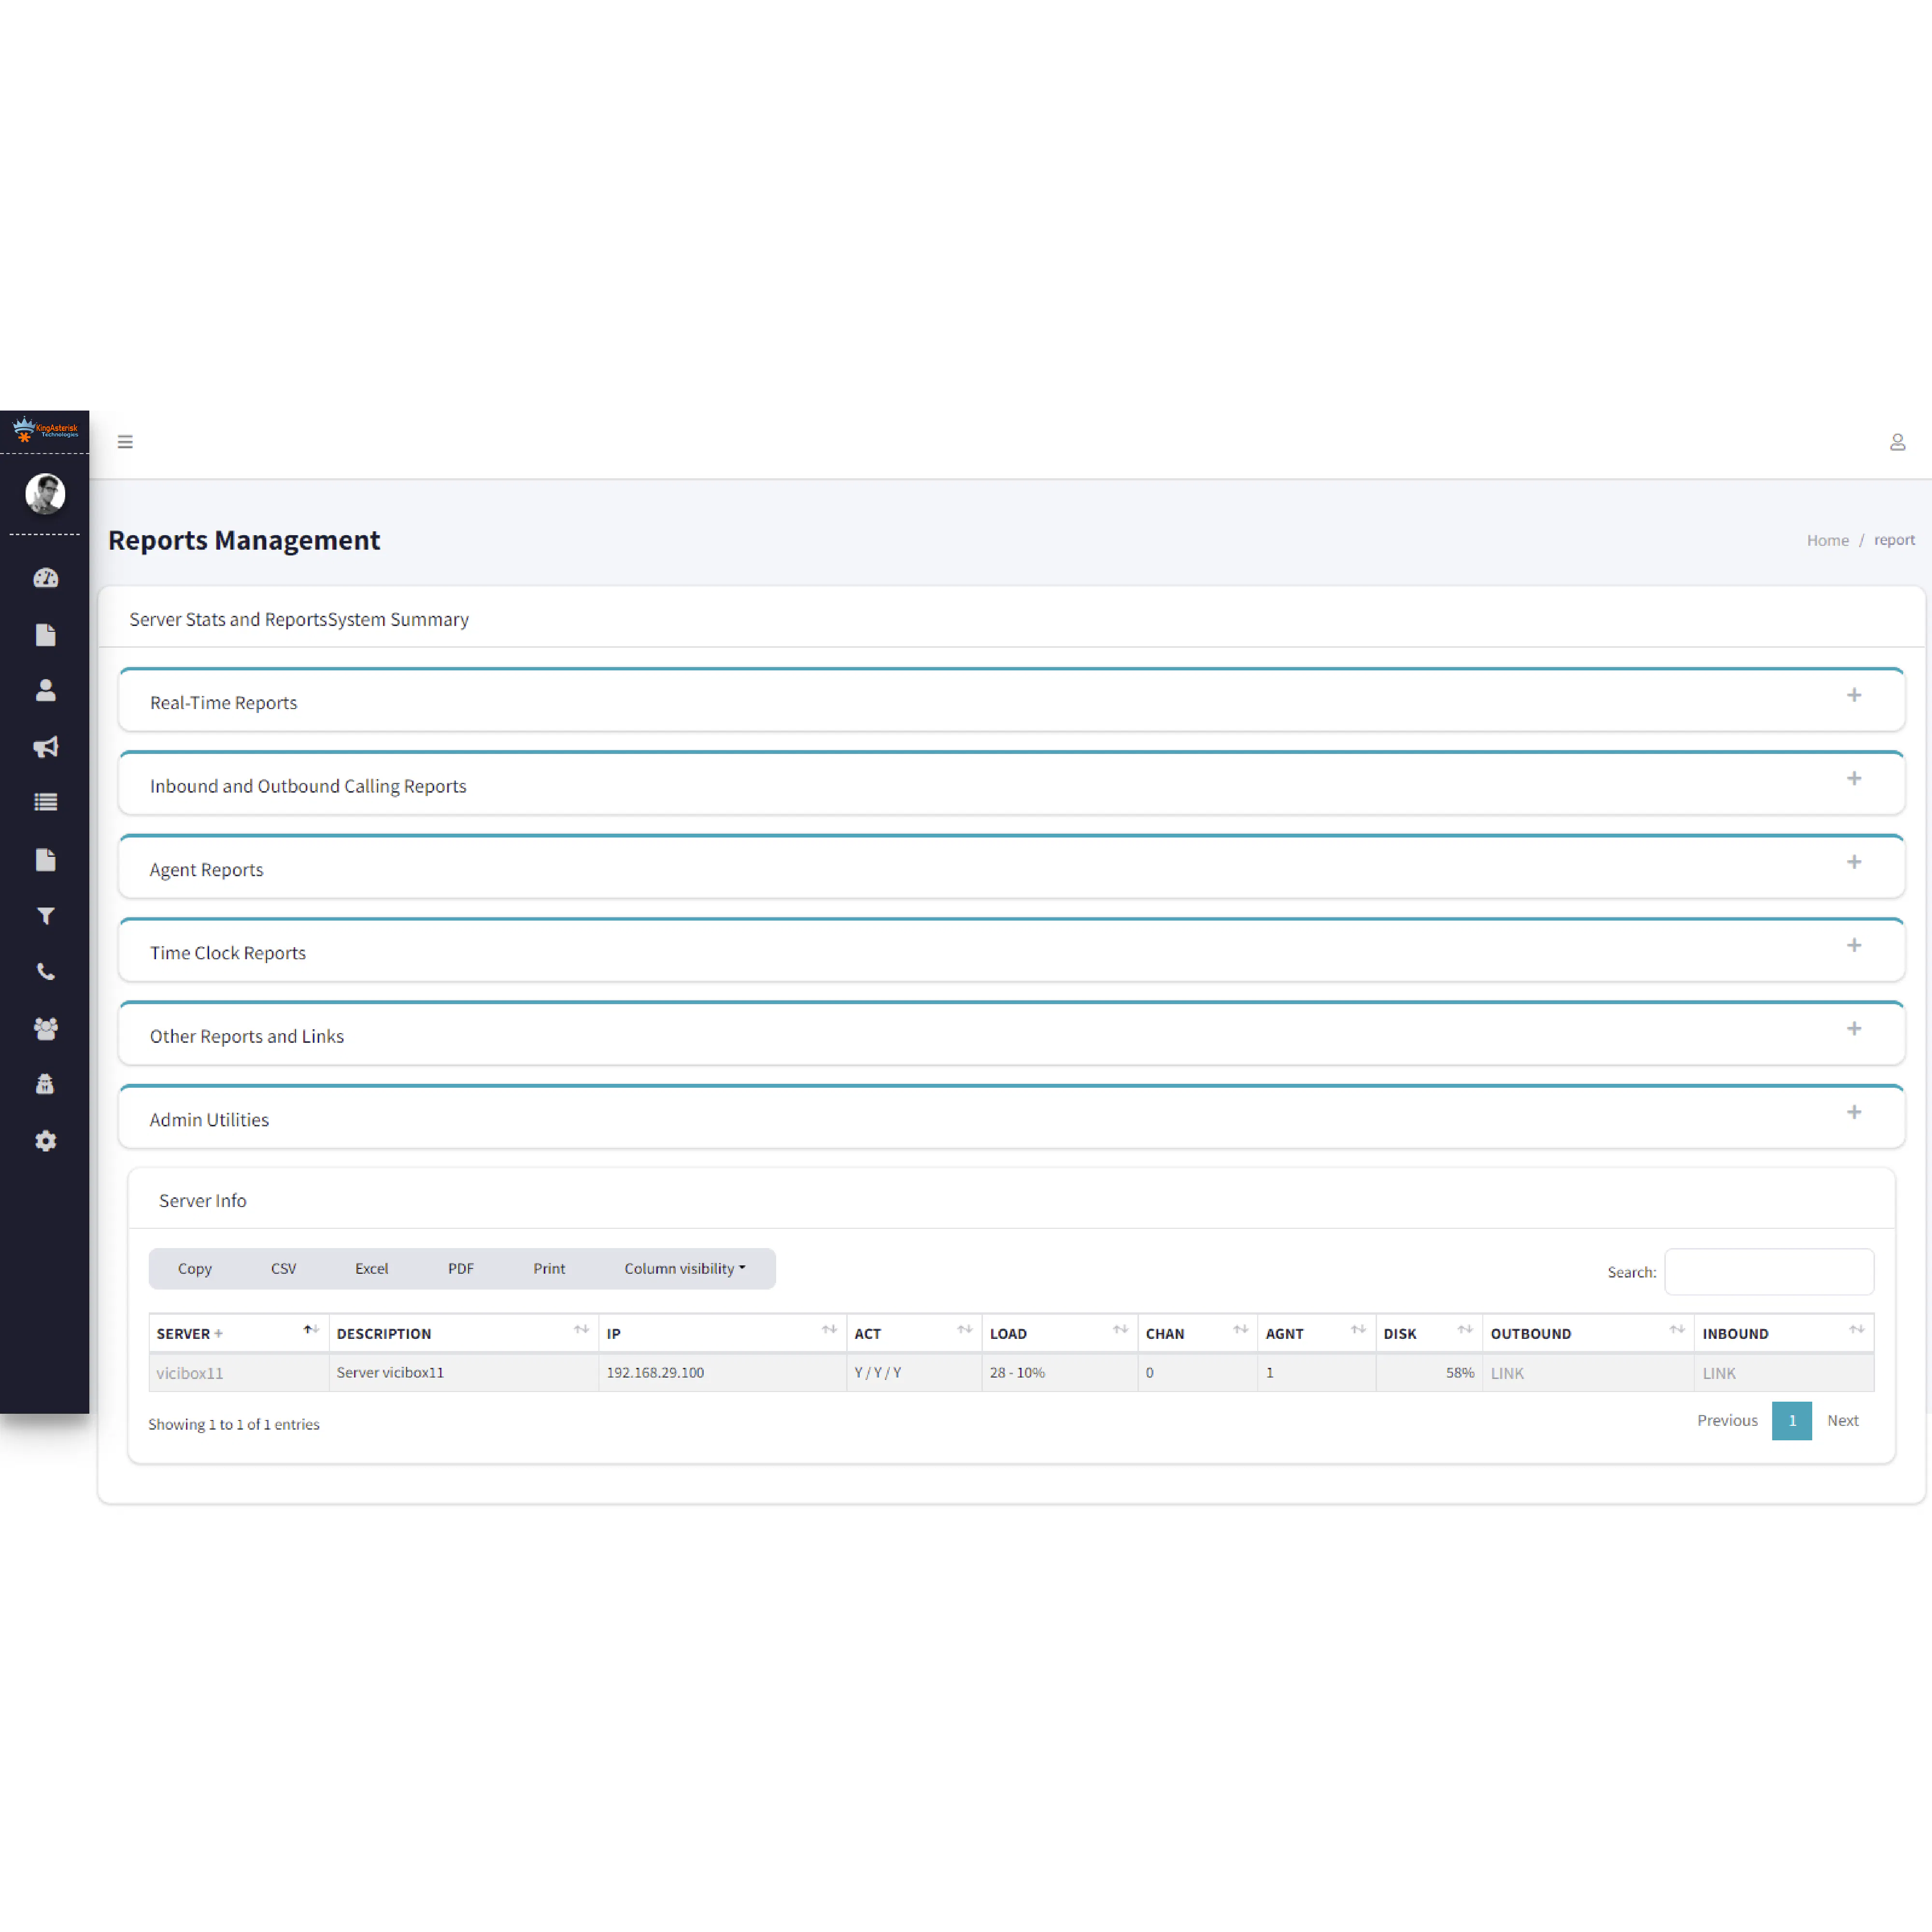Sort table by SERVER column

coord(239,1333)
